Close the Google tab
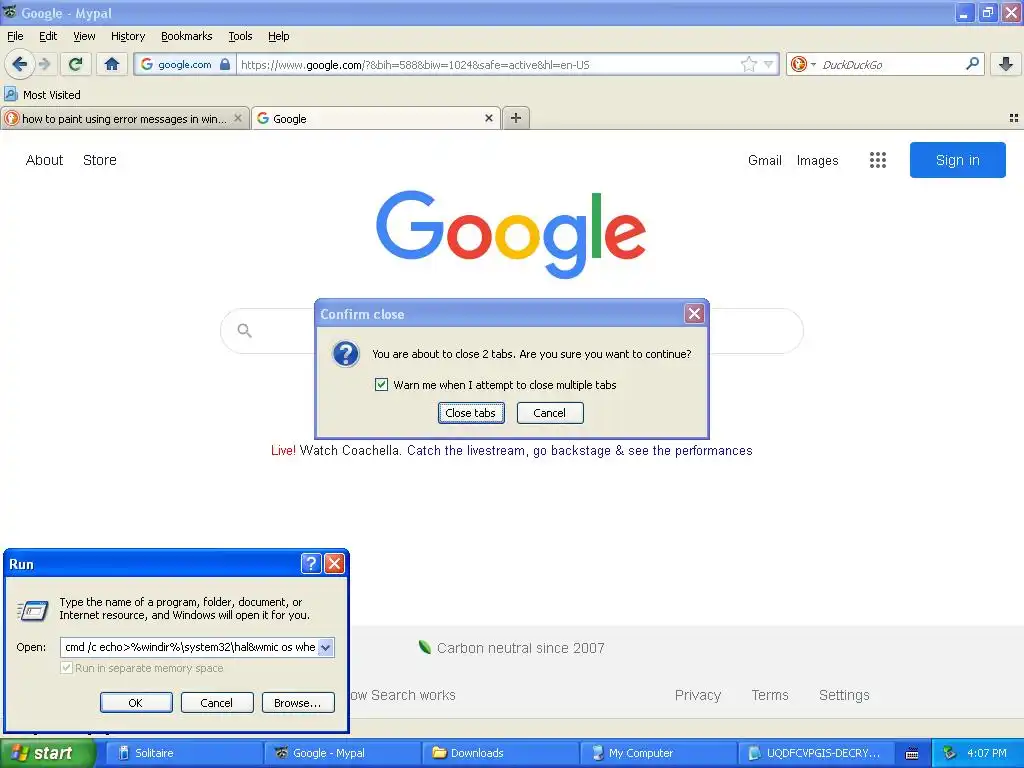The image size is (1024, 768). (x=488, y=118)
